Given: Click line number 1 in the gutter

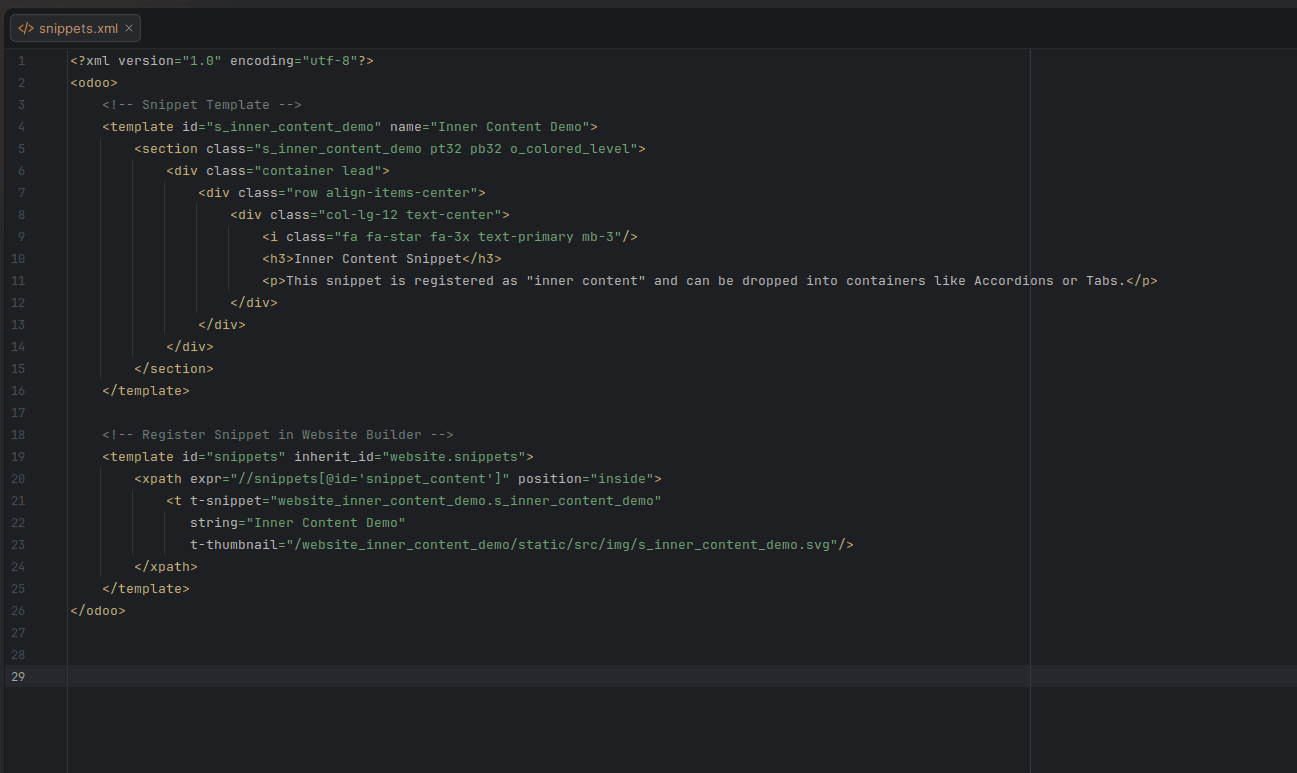Looking at the screenshot, I should [22, 61].
